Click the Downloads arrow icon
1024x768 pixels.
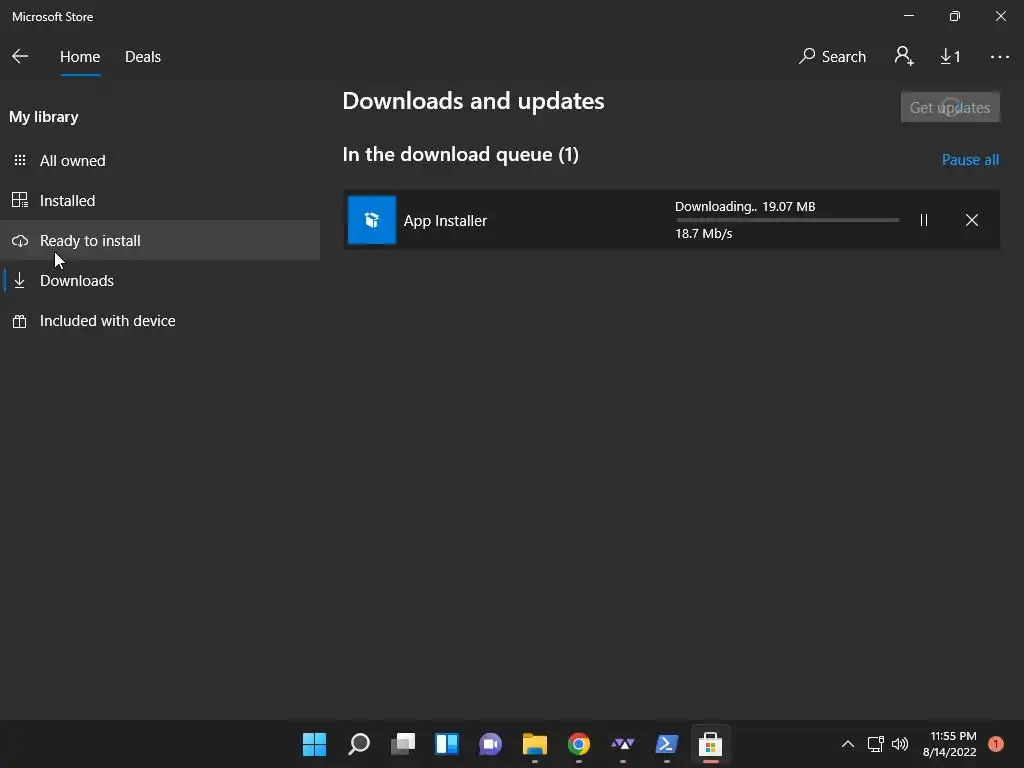coord(20,281)
